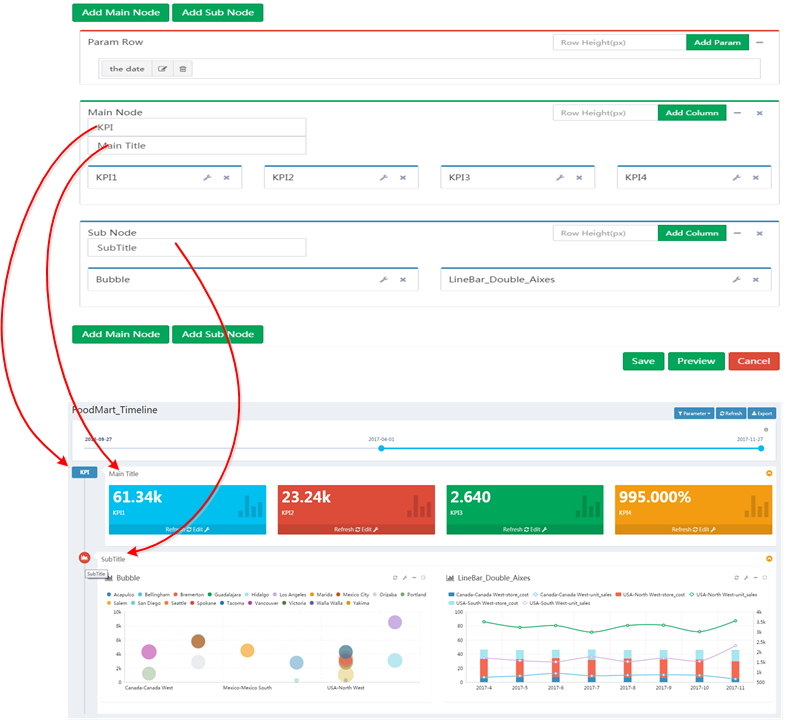This screenshot has width=787, height=720.
Task: Edit the Bubble chart widget
Action: (x=405, y=578)
